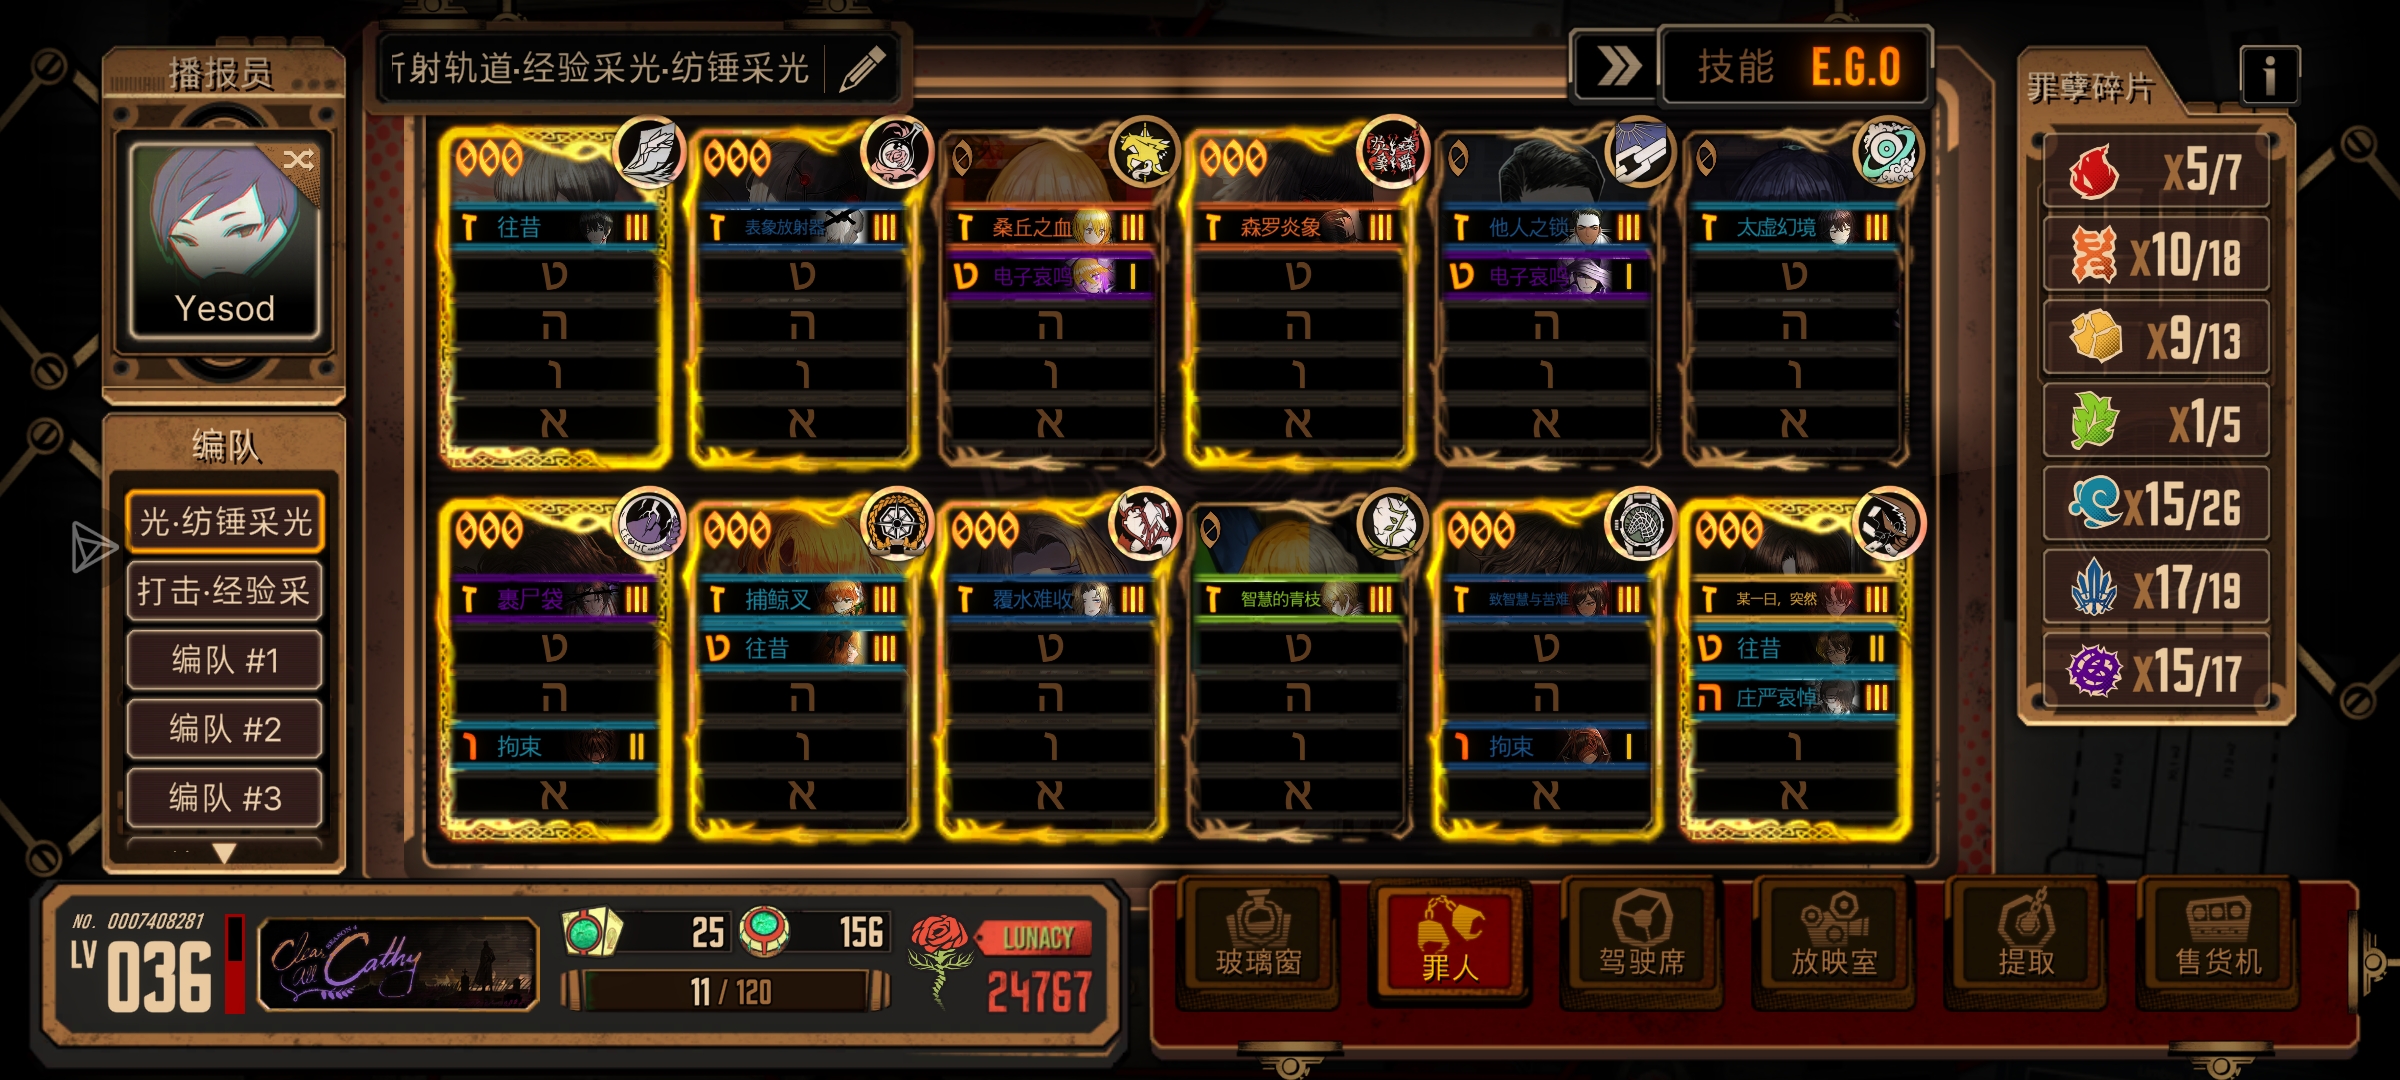Screen dimensions: 2400x1080
Task: Select the 光·纺锤采光 team preset
Action: tap(225, 522)
